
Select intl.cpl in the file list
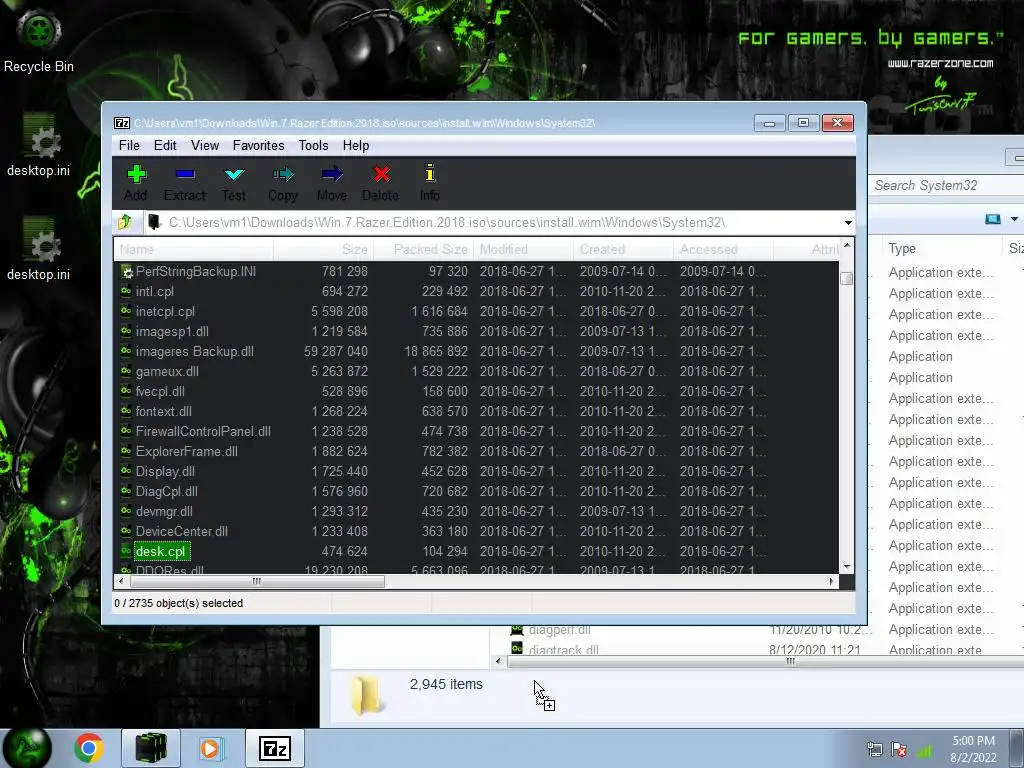point(155,291)
